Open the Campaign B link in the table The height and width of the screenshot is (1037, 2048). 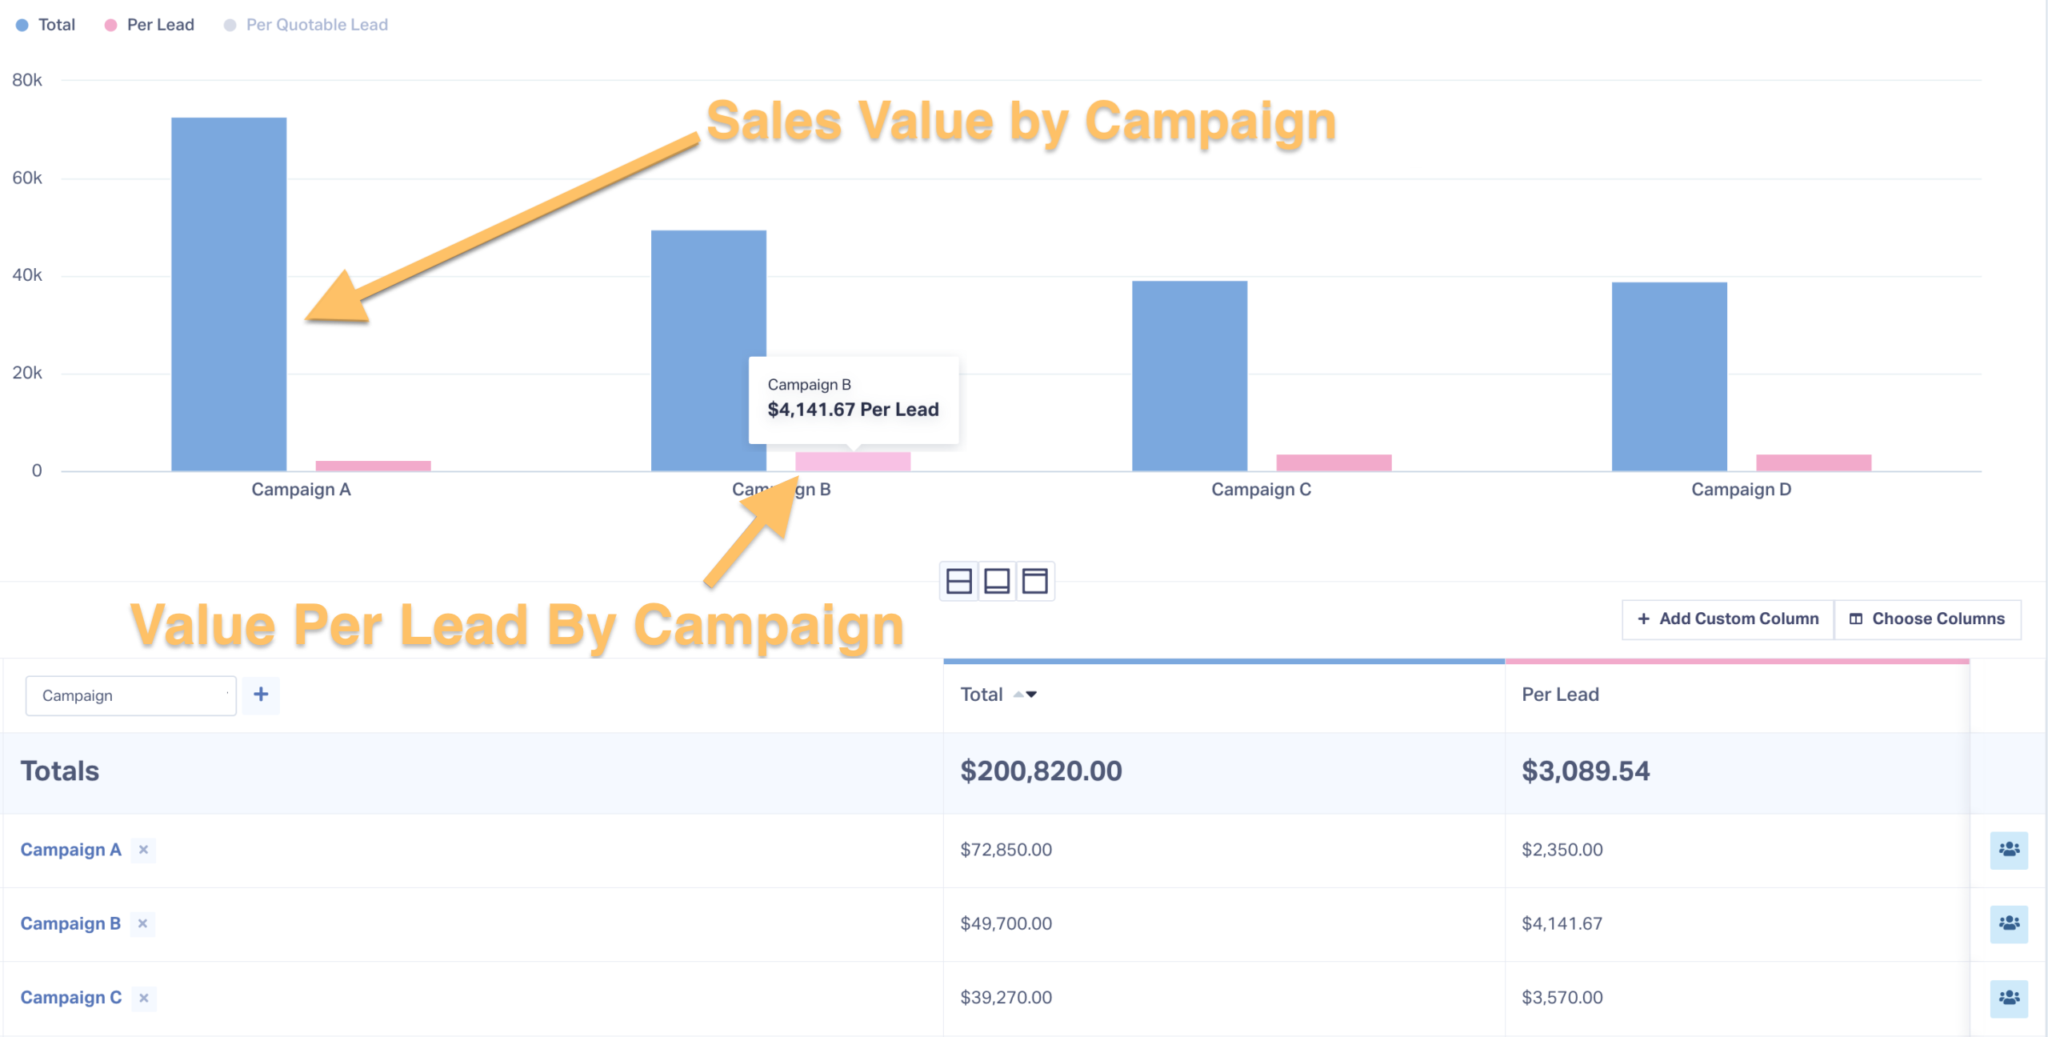tap(70, 923)
